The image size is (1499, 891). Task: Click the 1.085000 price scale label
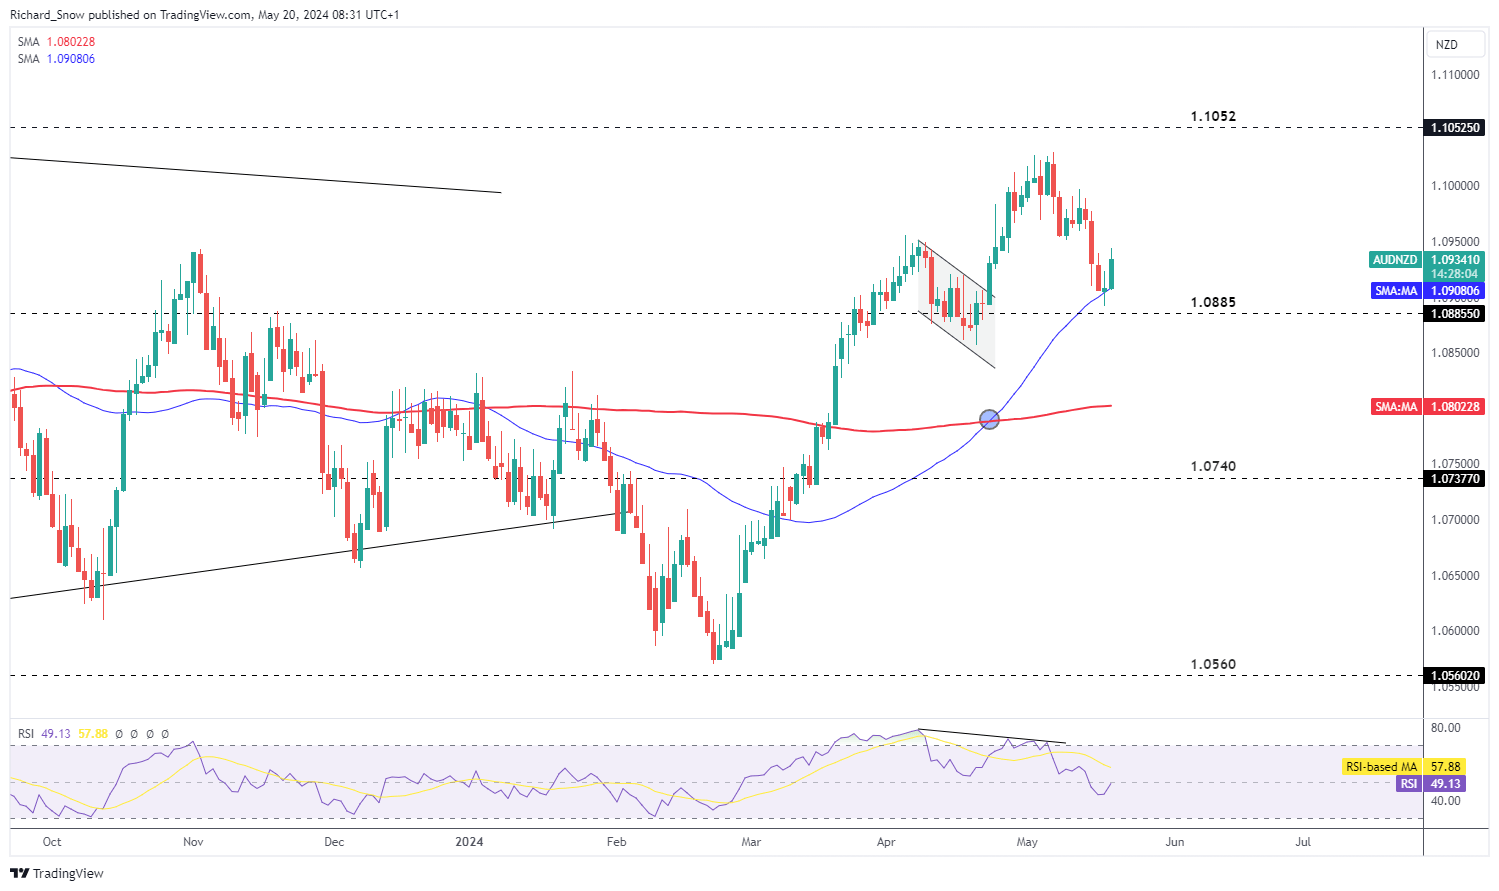click(x=1455, y=353)
